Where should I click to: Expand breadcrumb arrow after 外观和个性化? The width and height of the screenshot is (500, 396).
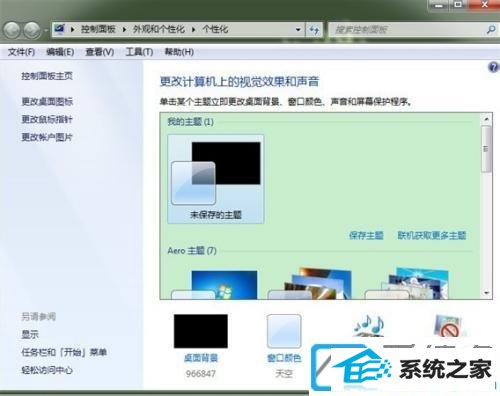coord(193,30)
